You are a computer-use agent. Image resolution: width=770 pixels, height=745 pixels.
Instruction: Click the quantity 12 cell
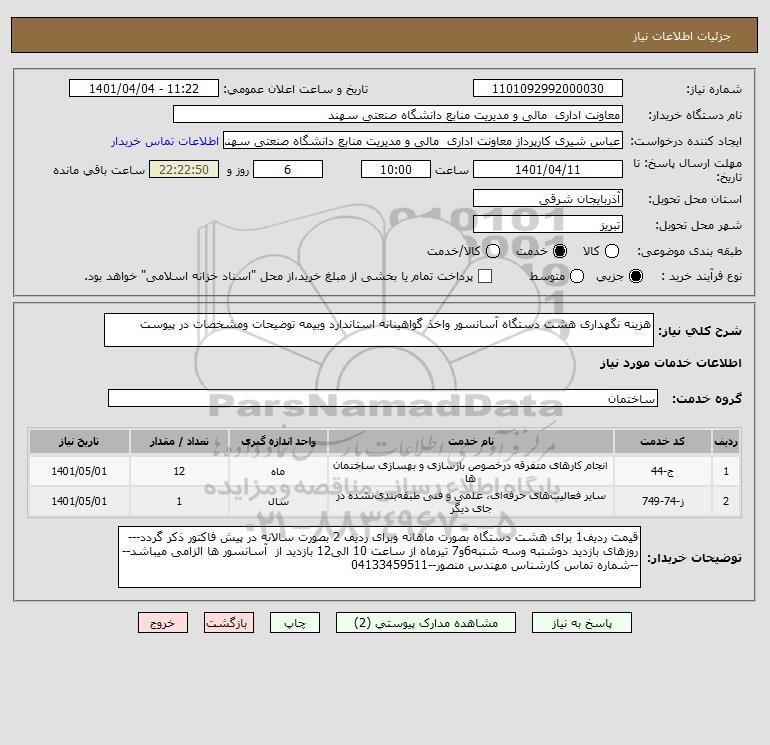pos(179,471)
